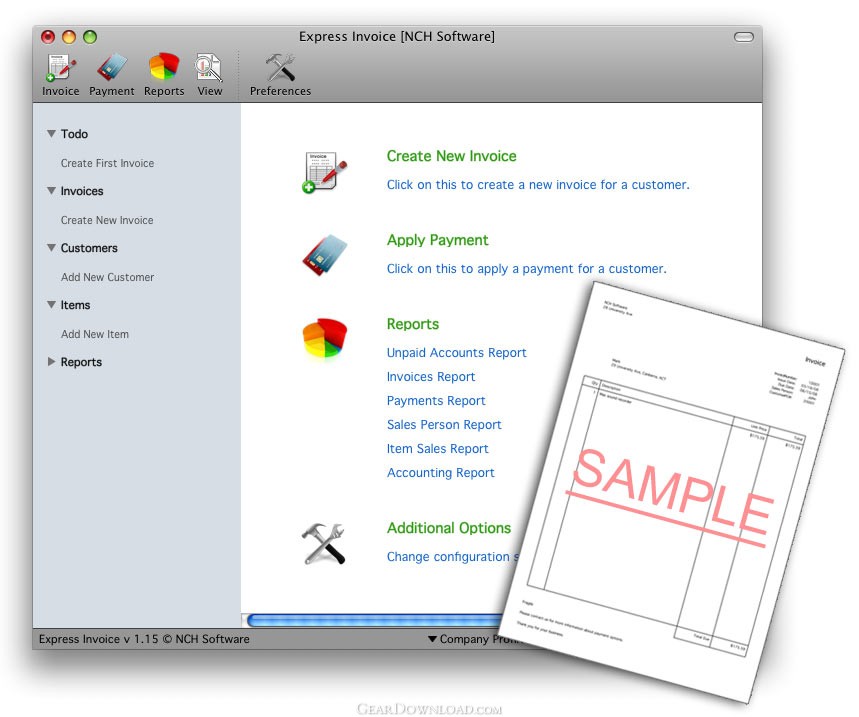Open the Unpaid Accounts Report link

456,353
